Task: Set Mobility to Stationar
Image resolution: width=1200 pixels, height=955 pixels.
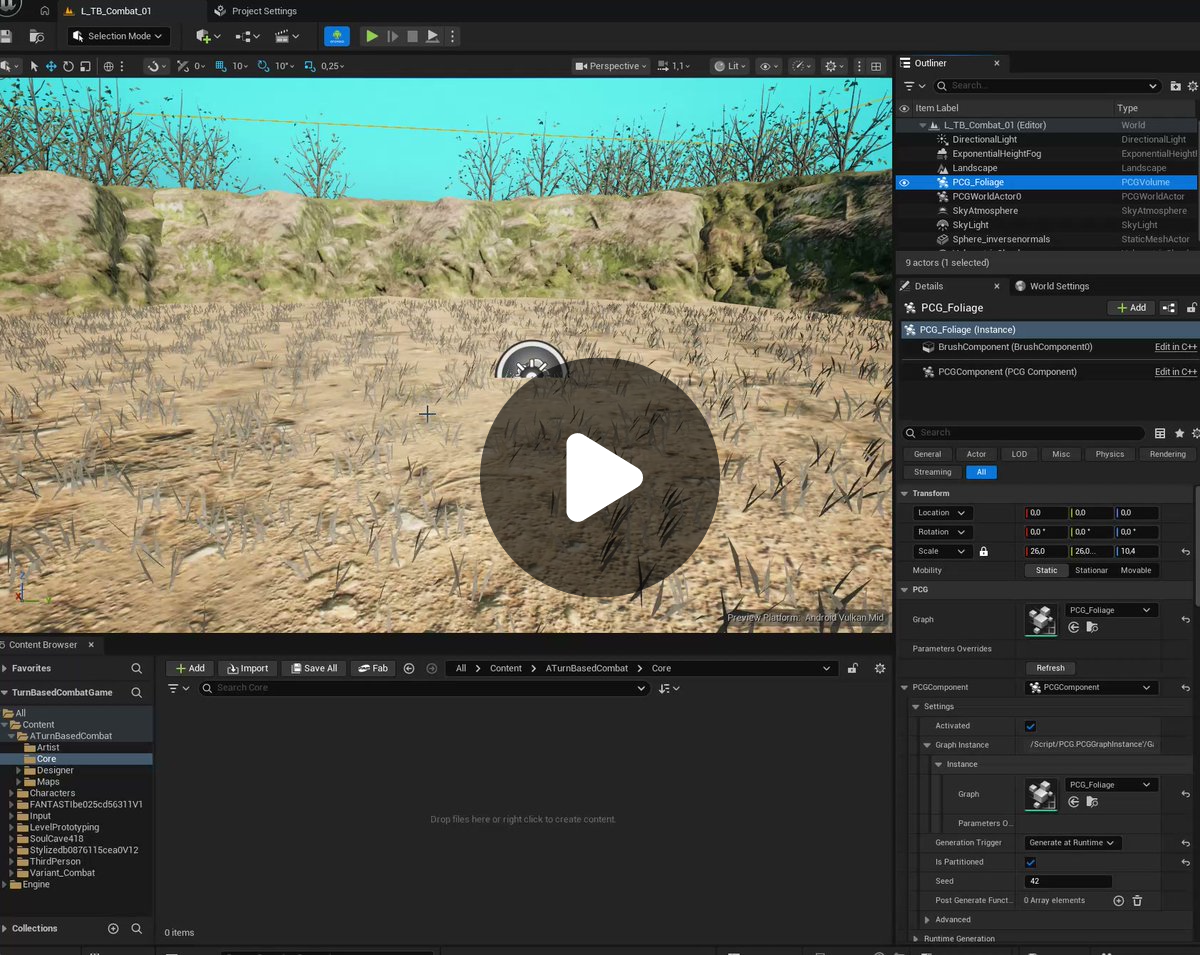Action: point(1091,570)
